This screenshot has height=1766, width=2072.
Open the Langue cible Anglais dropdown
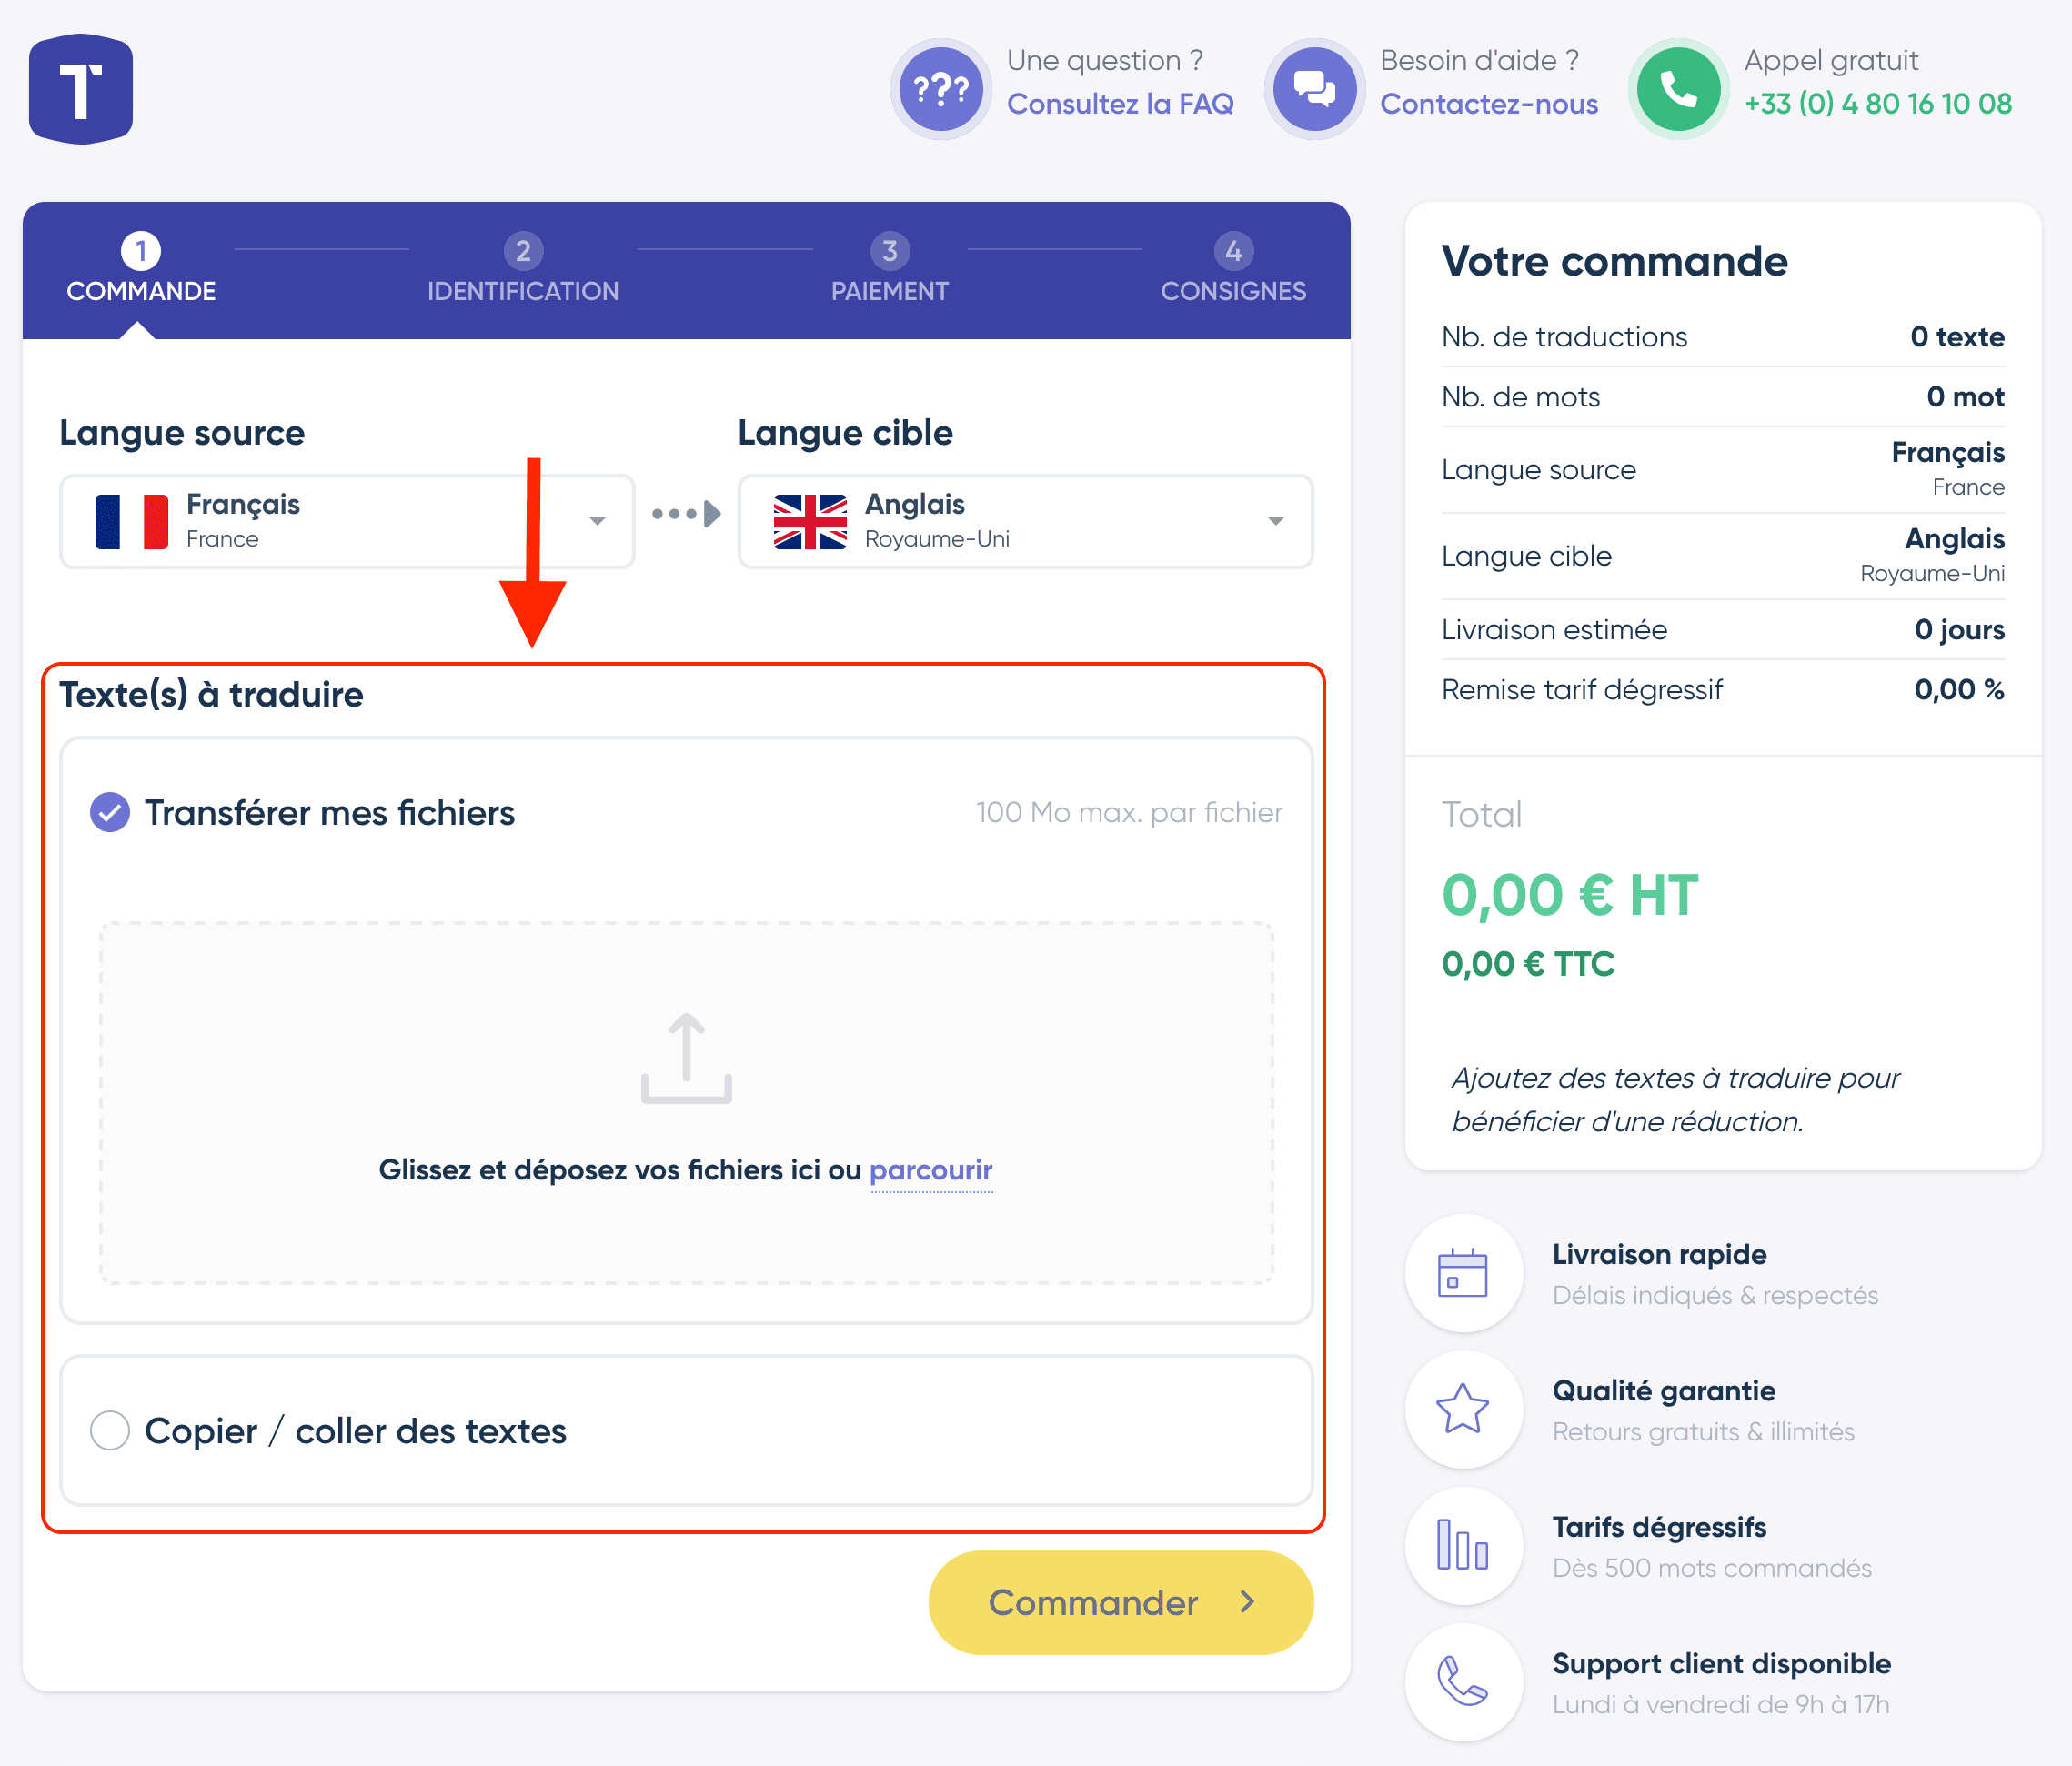pyautogui.click(x=1025, y=521)
